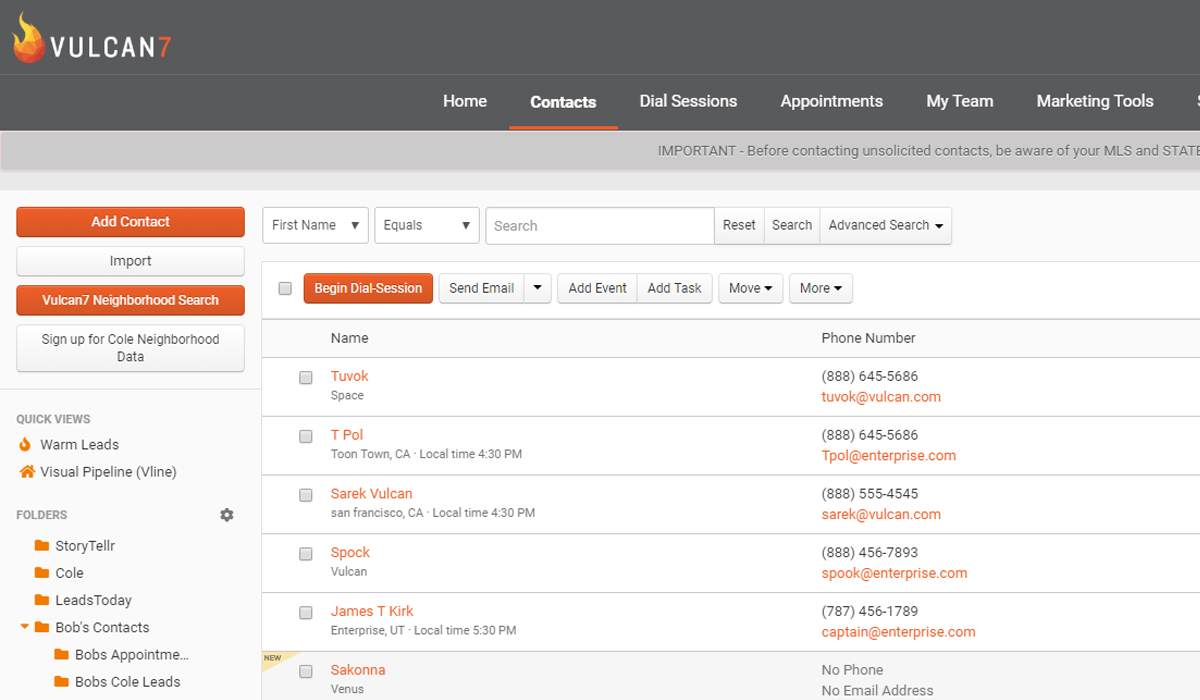Check the box for Sakonna
This screenshot has height=700, width=1200.
point(306,672)
